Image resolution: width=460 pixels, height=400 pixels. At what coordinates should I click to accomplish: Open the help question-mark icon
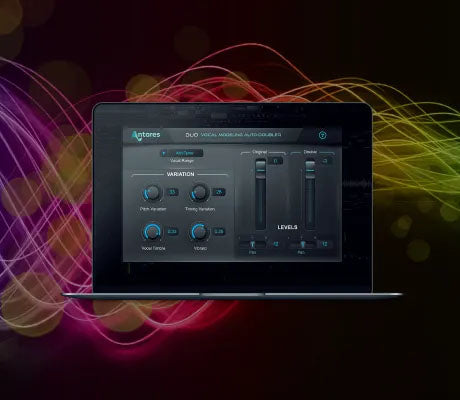coord(322,135)
